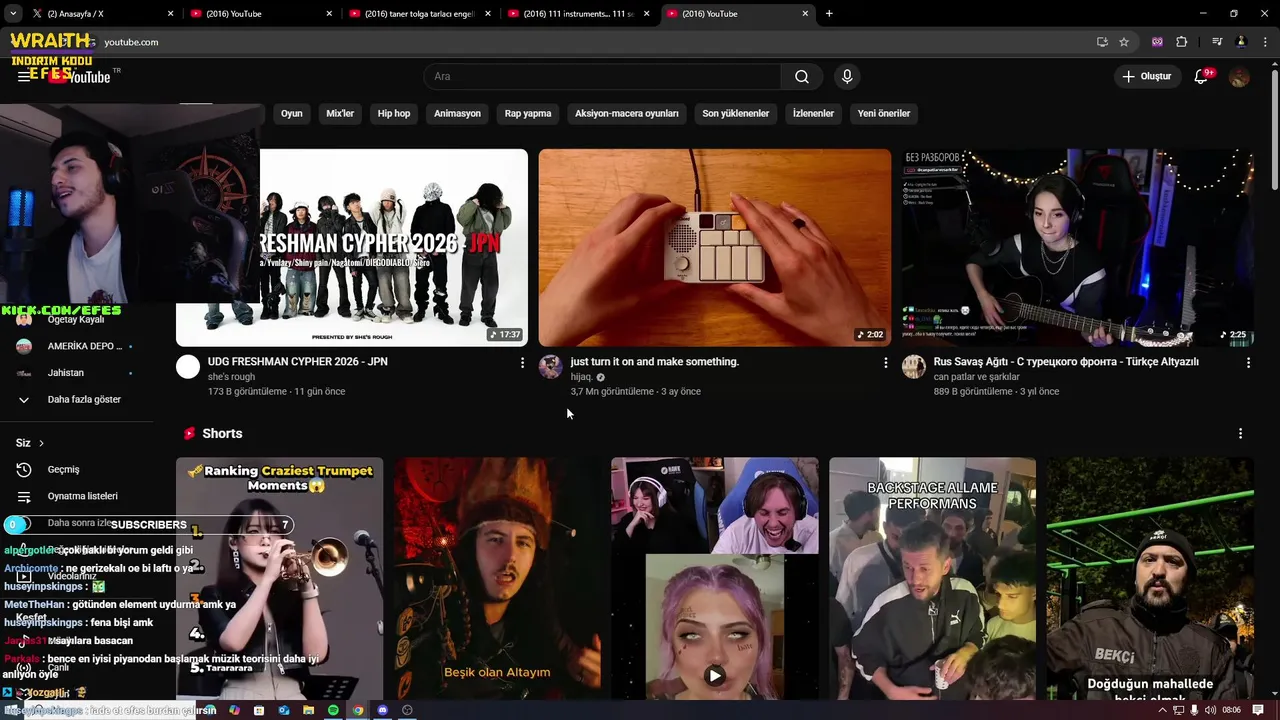Open the Rus Savaş Ağıtı video thumbnail
The height and width of the screenshot is (720, 1280).
(1078, 247)
